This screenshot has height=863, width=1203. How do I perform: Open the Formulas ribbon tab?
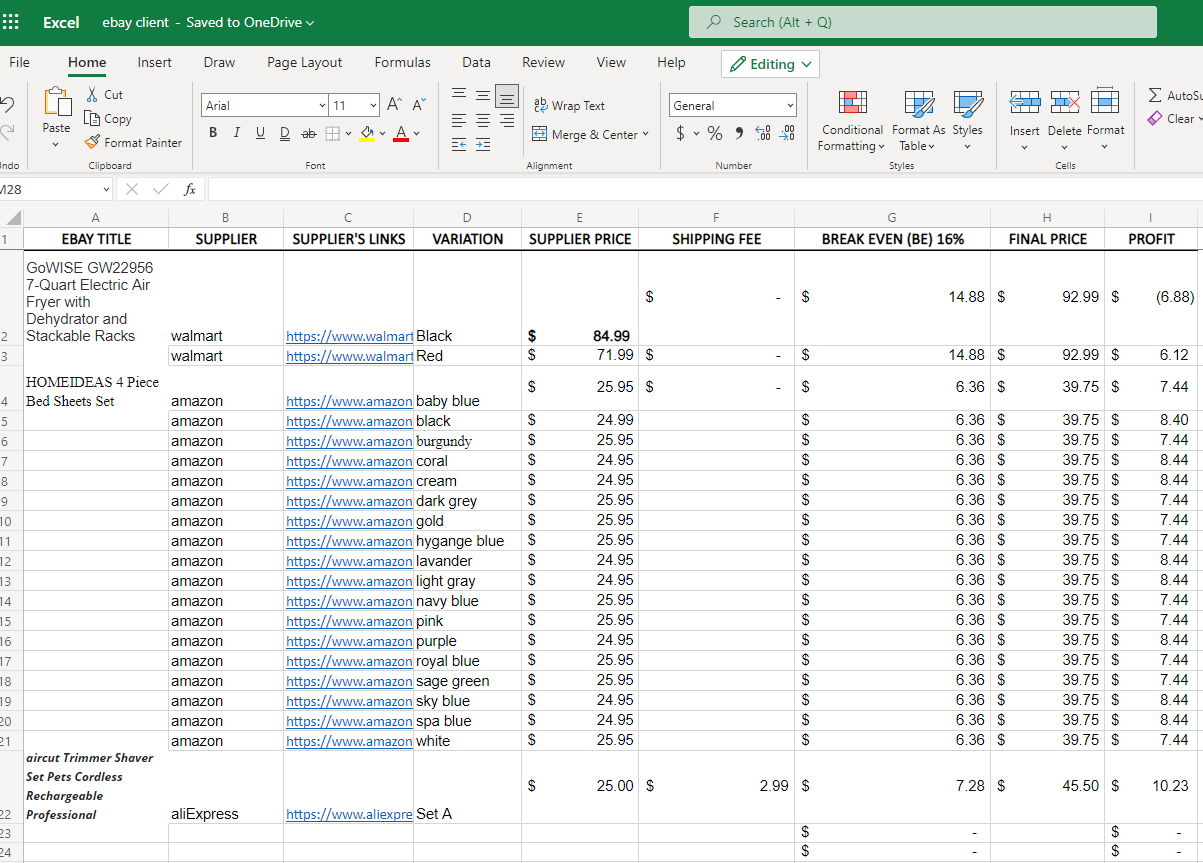[x=402, y=62]
